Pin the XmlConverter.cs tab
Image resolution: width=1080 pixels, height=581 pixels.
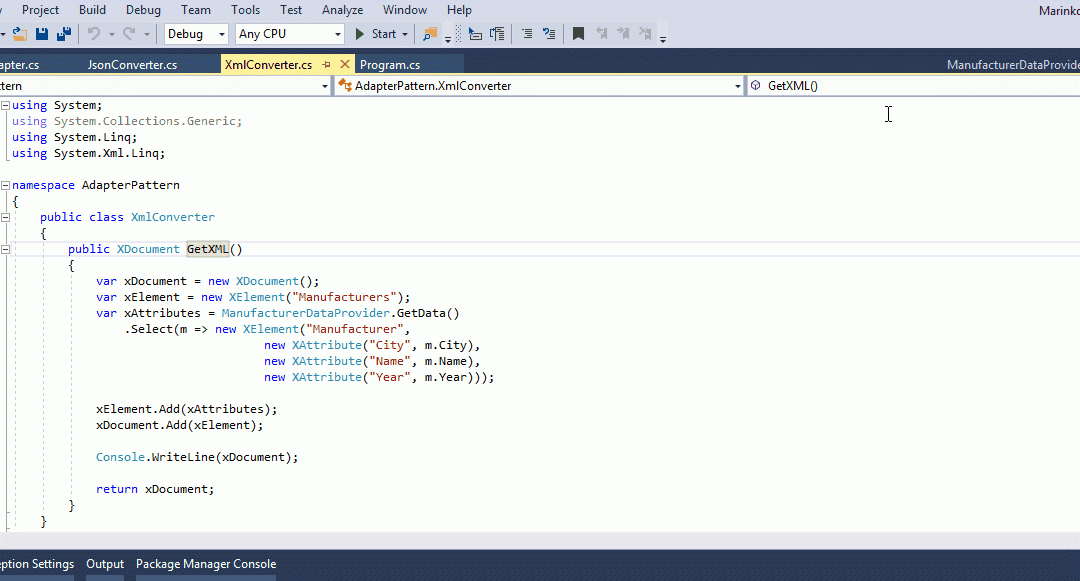(326, 65)
